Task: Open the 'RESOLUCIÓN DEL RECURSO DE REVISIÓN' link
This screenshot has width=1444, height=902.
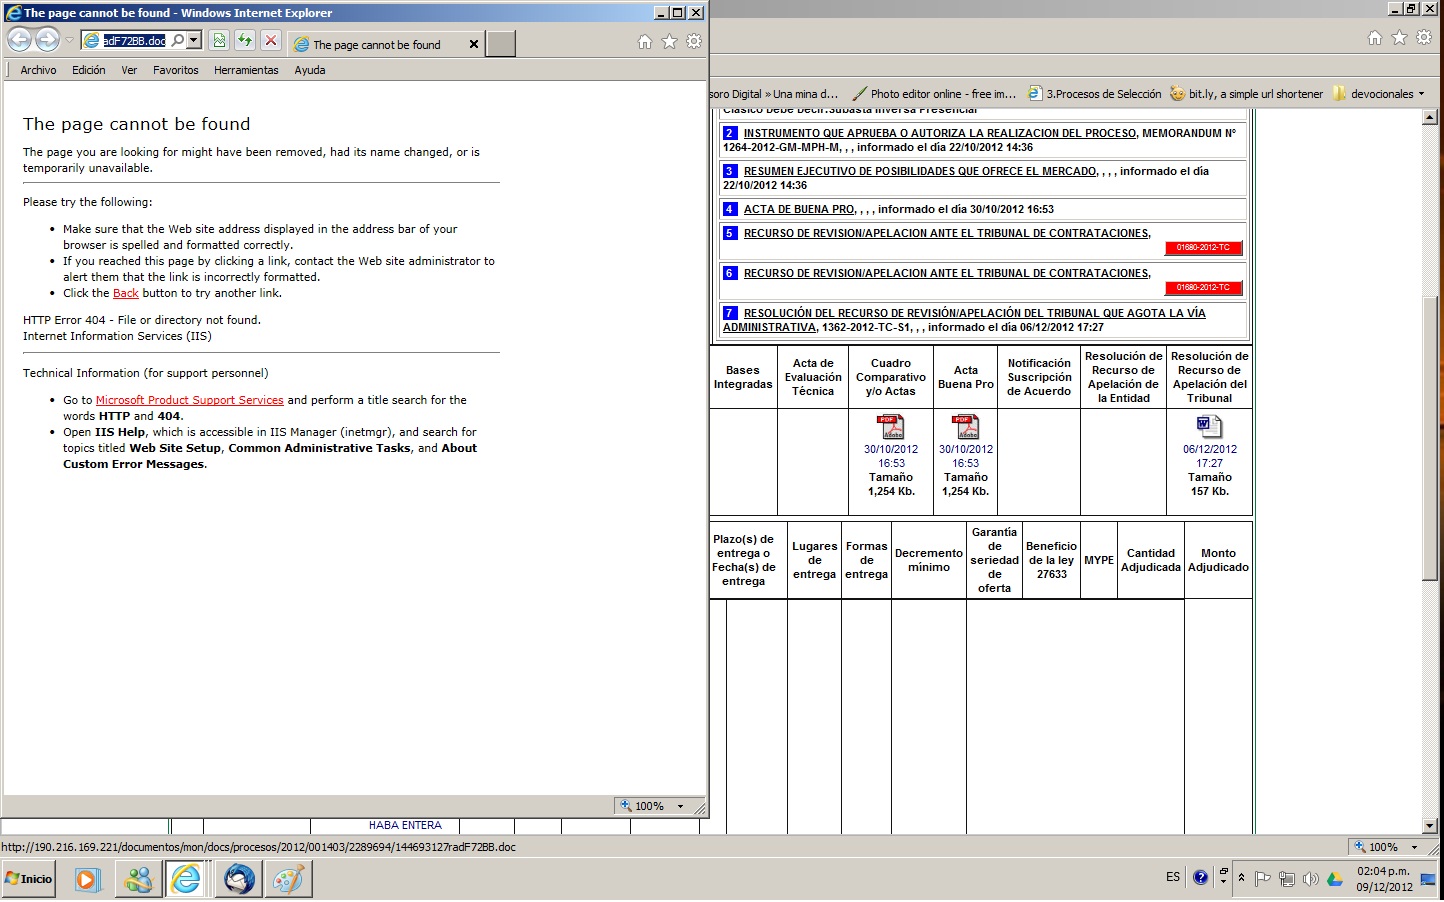Action: tap(964, 320)
